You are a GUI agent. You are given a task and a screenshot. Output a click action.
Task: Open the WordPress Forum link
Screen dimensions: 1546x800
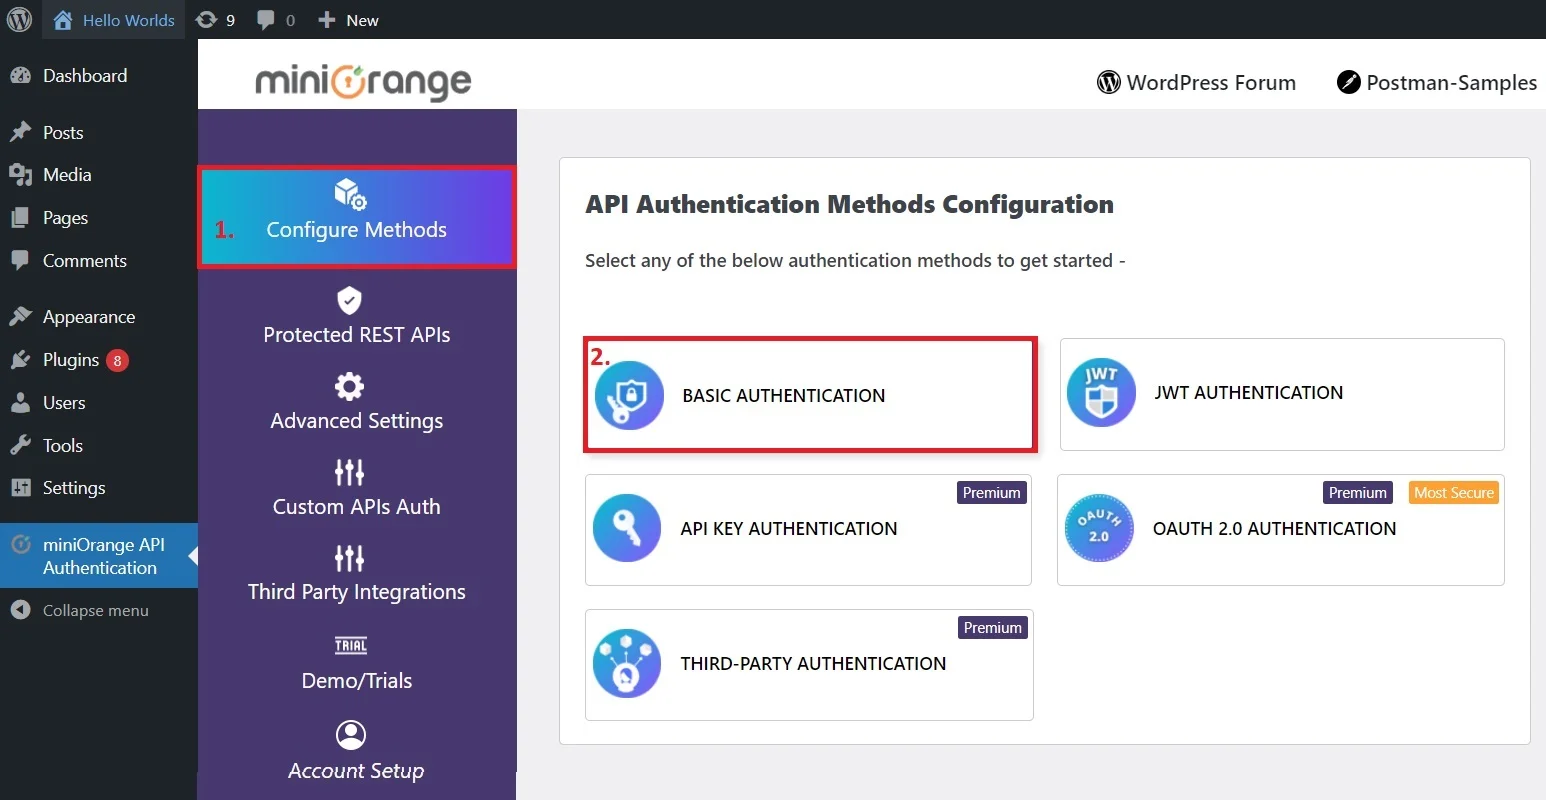coord(1196,83)
